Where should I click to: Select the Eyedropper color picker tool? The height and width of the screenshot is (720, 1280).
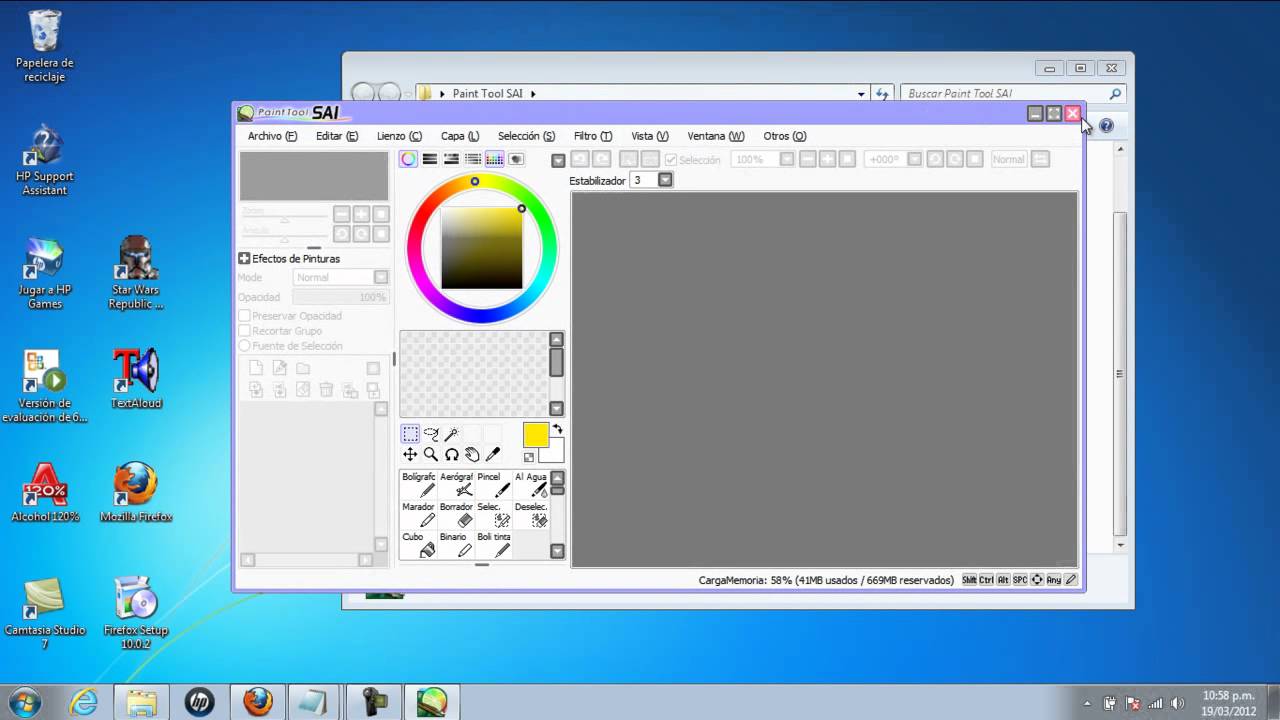click(x=493, y=454)
